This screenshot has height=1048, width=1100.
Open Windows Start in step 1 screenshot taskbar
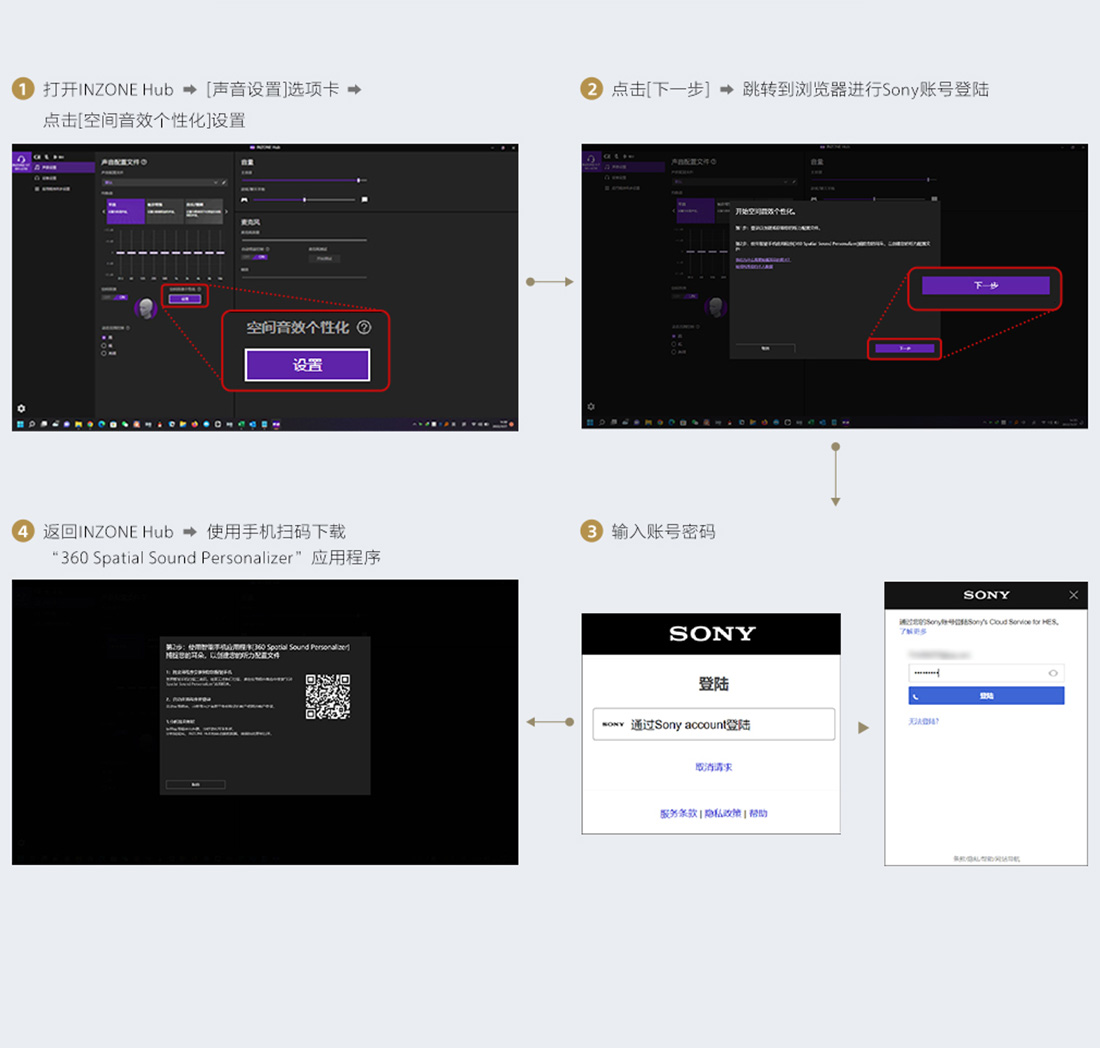coord(20,424)
